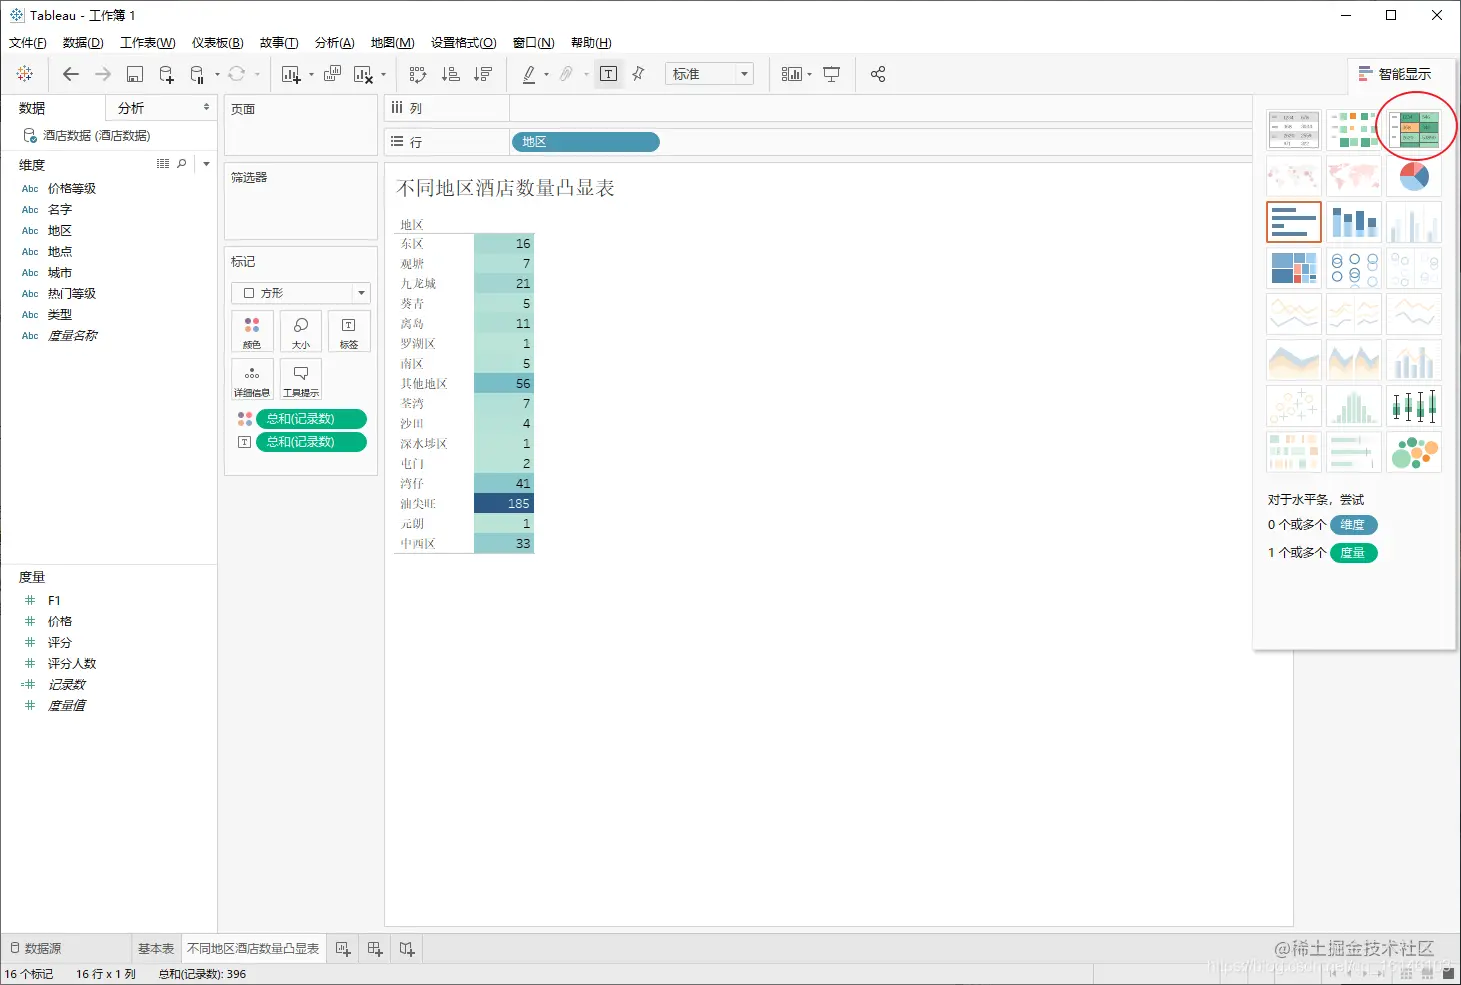This screenshot has height=985, width=1461.
Task: Click the new worksheet toolbar icon
Action: 291,74
